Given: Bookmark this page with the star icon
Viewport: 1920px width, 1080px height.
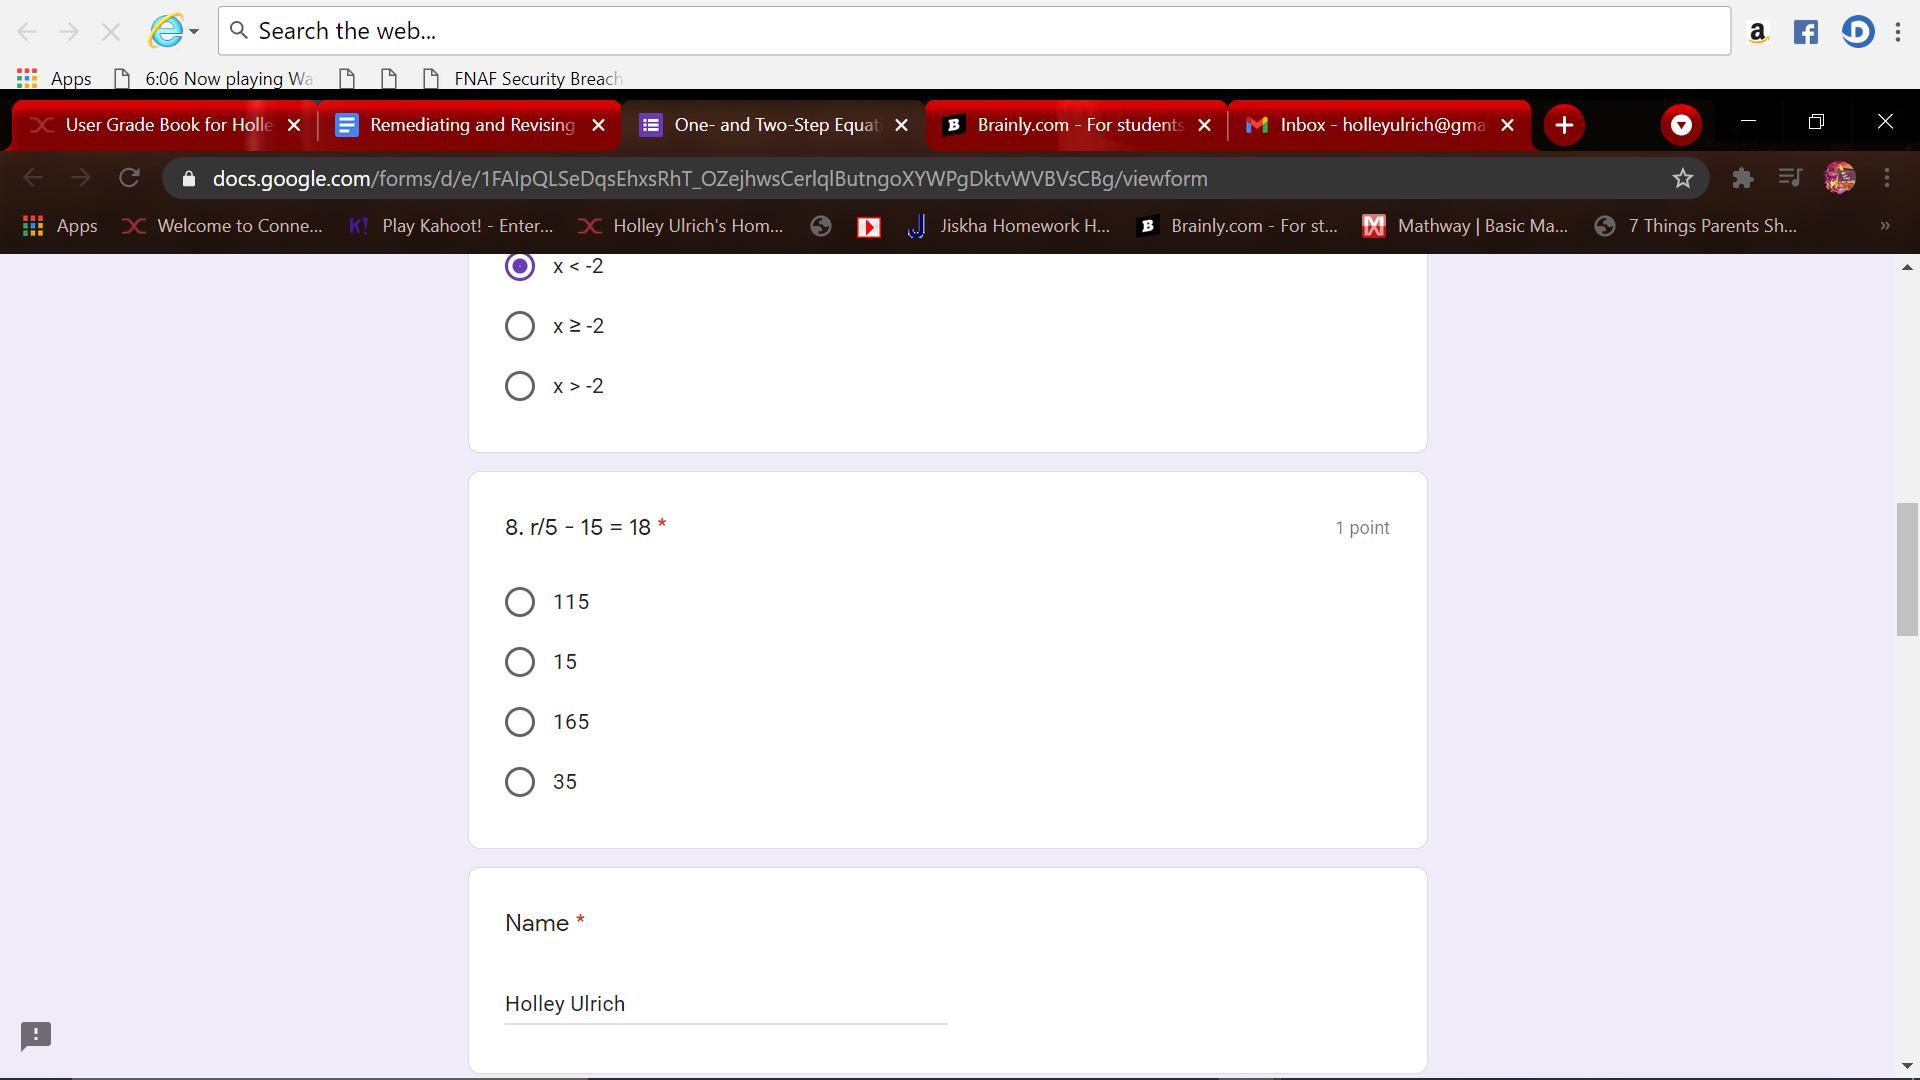Looking at the screenshot, I should (x=1682, y=179).
